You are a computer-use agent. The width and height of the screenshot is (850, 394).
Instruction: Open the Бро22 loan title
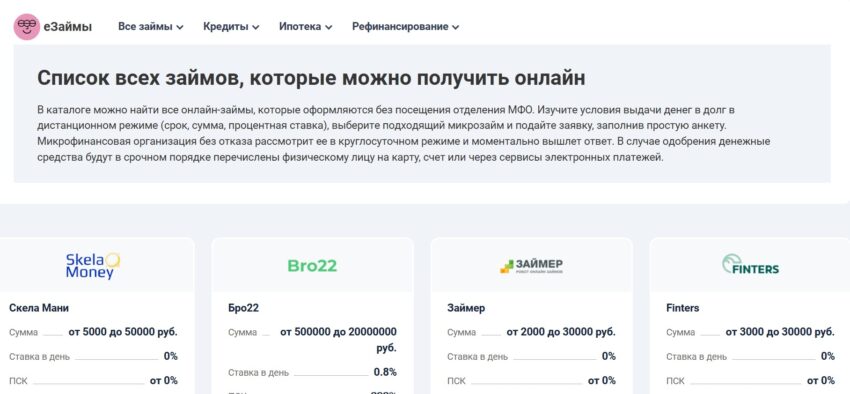click(243, 308)
